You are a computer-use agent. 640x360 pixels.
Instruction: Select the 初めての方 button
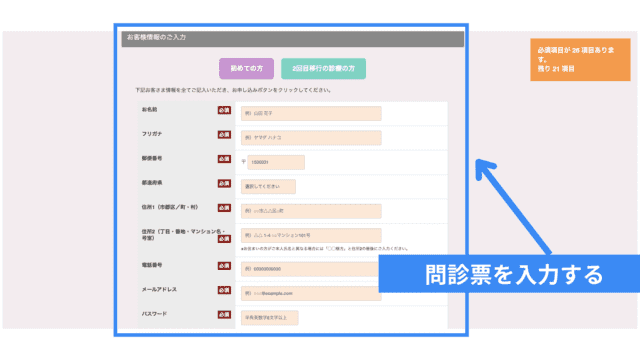[x=246, y=69]
